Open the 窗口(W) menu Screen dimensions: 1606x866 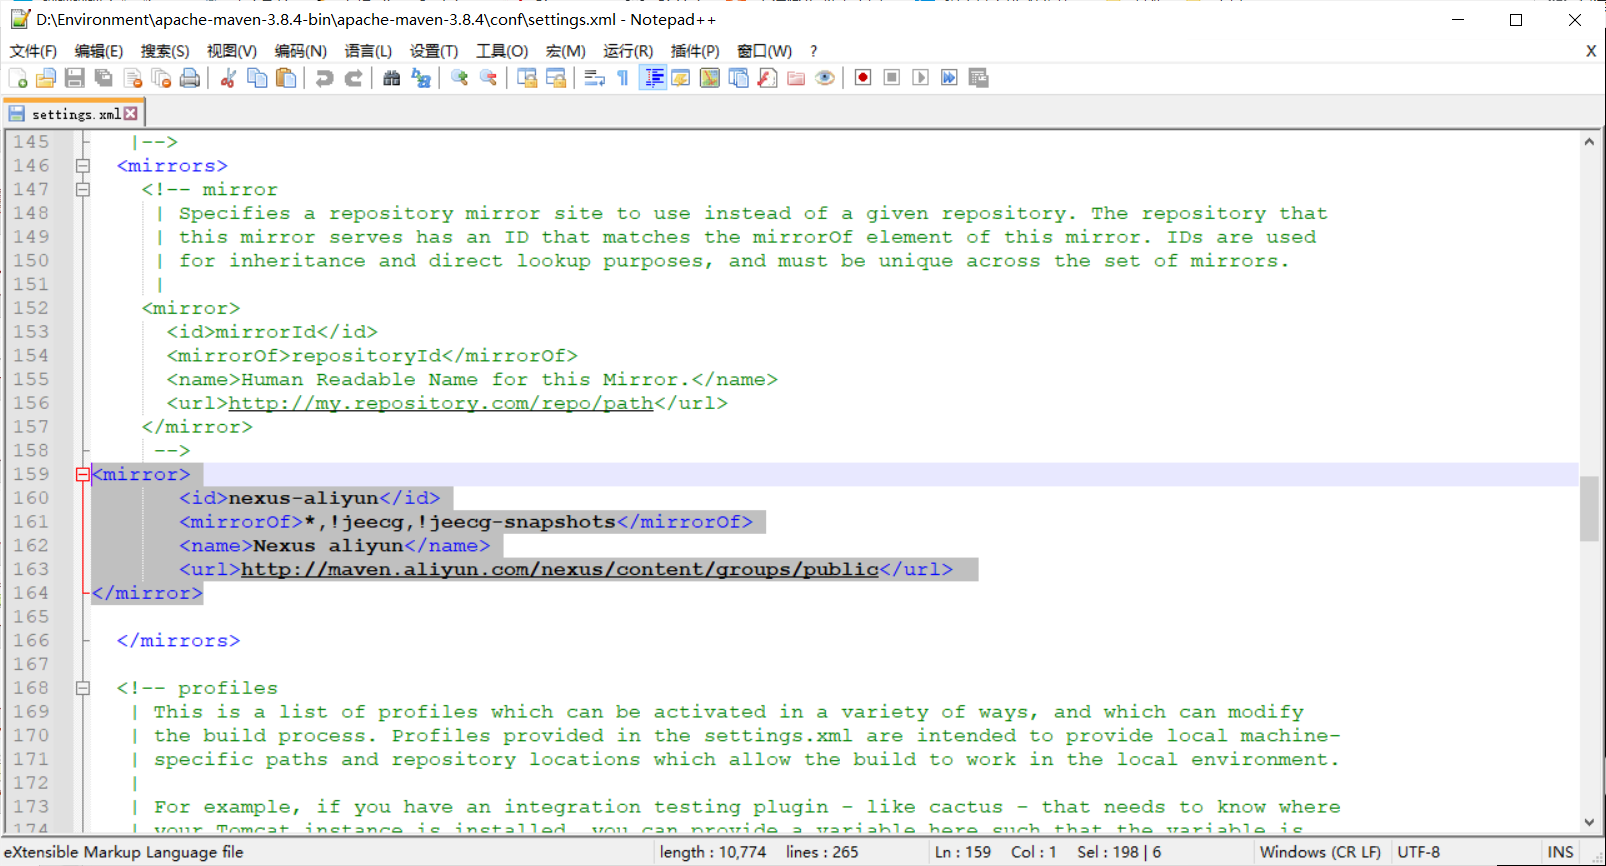(x=765, y=51)
